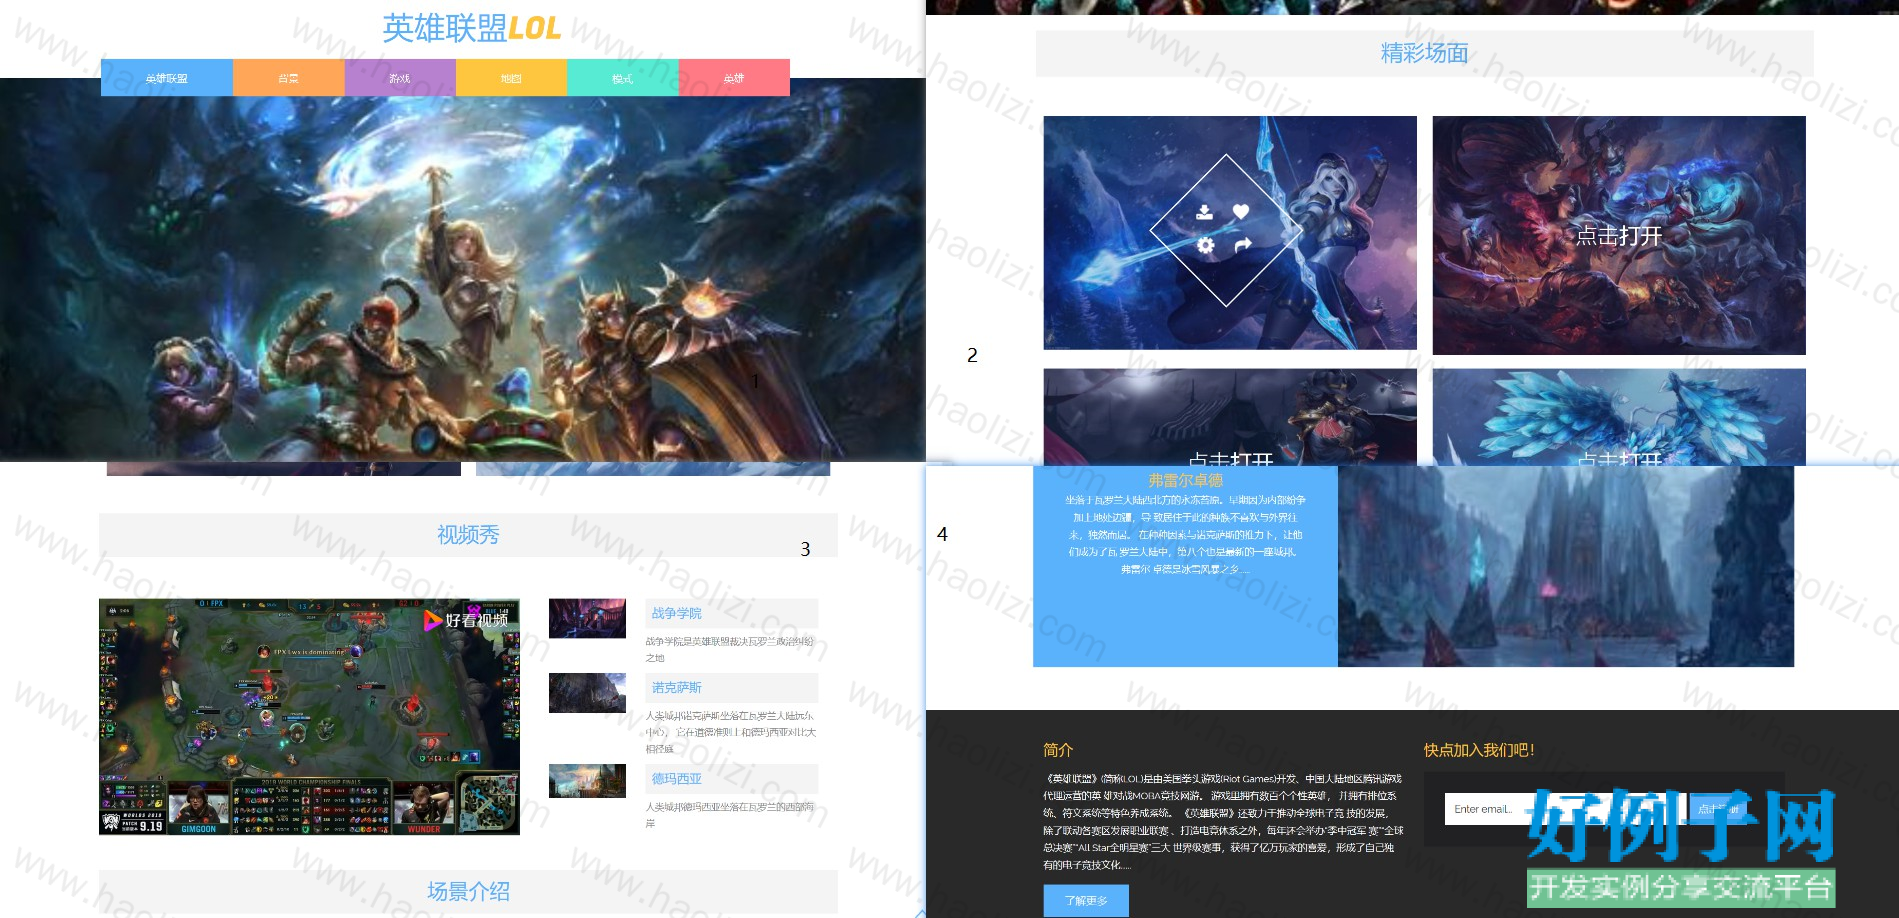Viewport: 1899px width, 918px height.
Task: Click the 弗雷尔卓德 scene landscape image
Action: (x=1566, y=566)
